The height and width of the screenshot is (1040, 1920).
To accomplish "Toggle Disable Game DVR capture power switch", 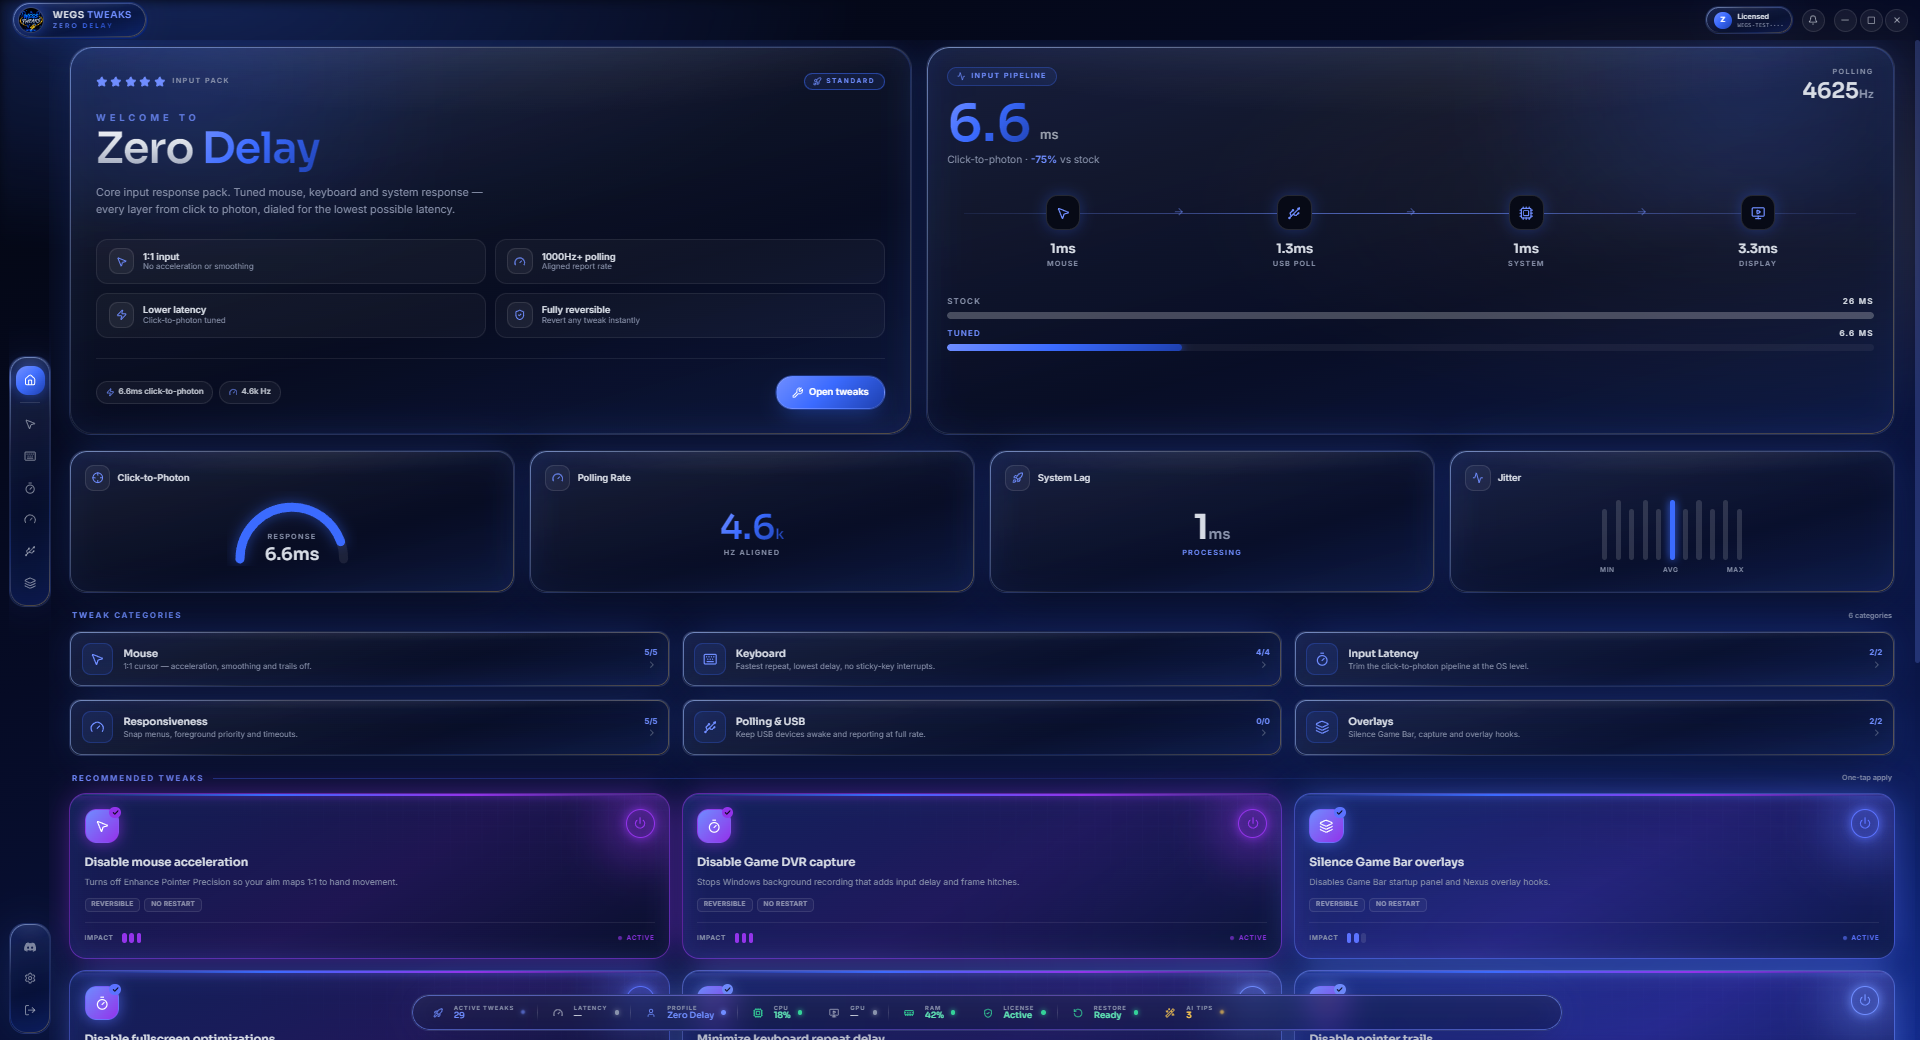I will coord(1252,824).
